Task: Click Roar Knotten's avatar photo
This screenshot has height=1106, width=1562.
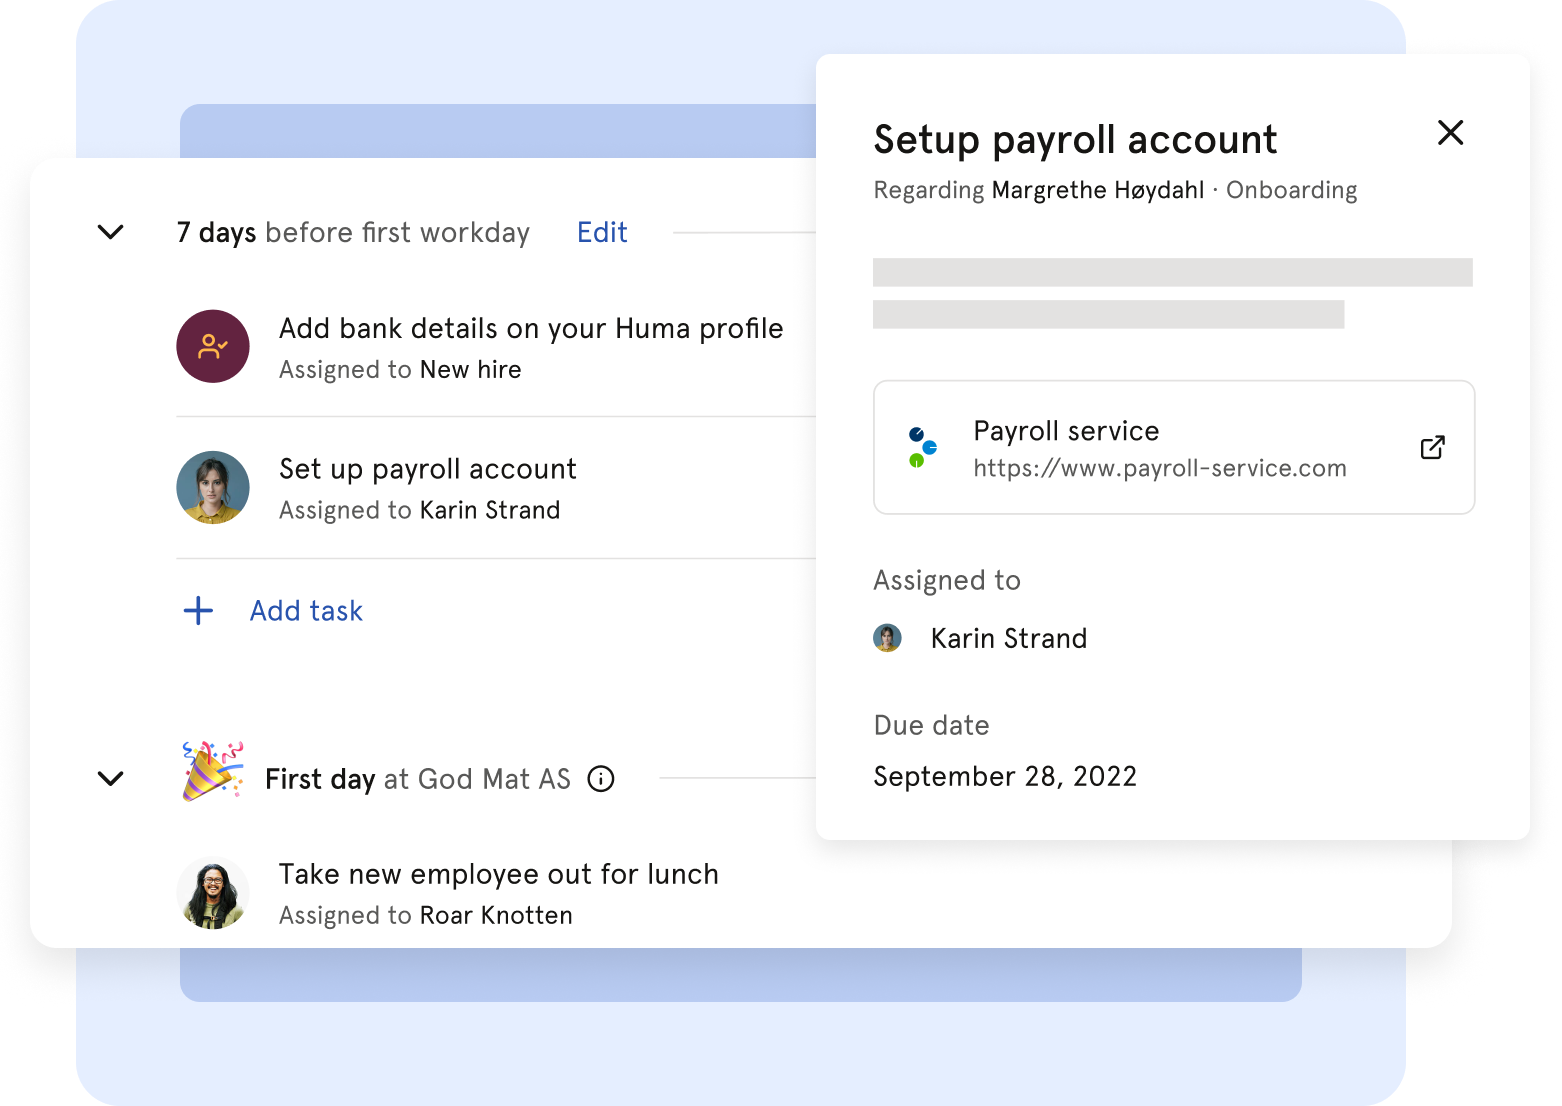Action: [x=213, y=892]
